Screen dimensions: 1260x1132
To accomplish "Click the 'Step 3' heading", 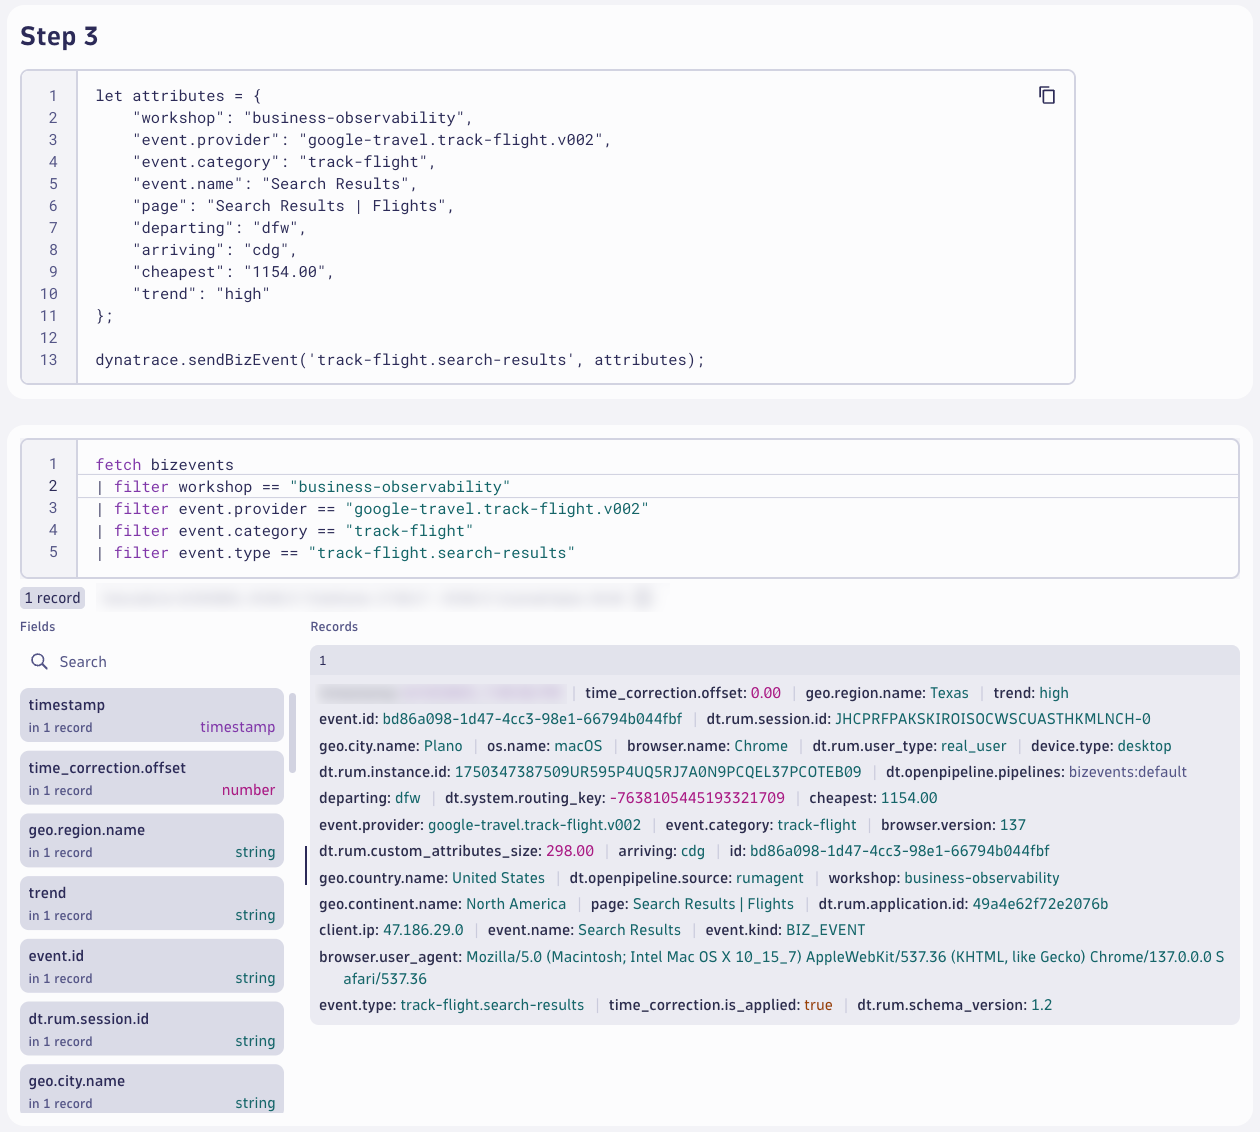I will [59, 36].
